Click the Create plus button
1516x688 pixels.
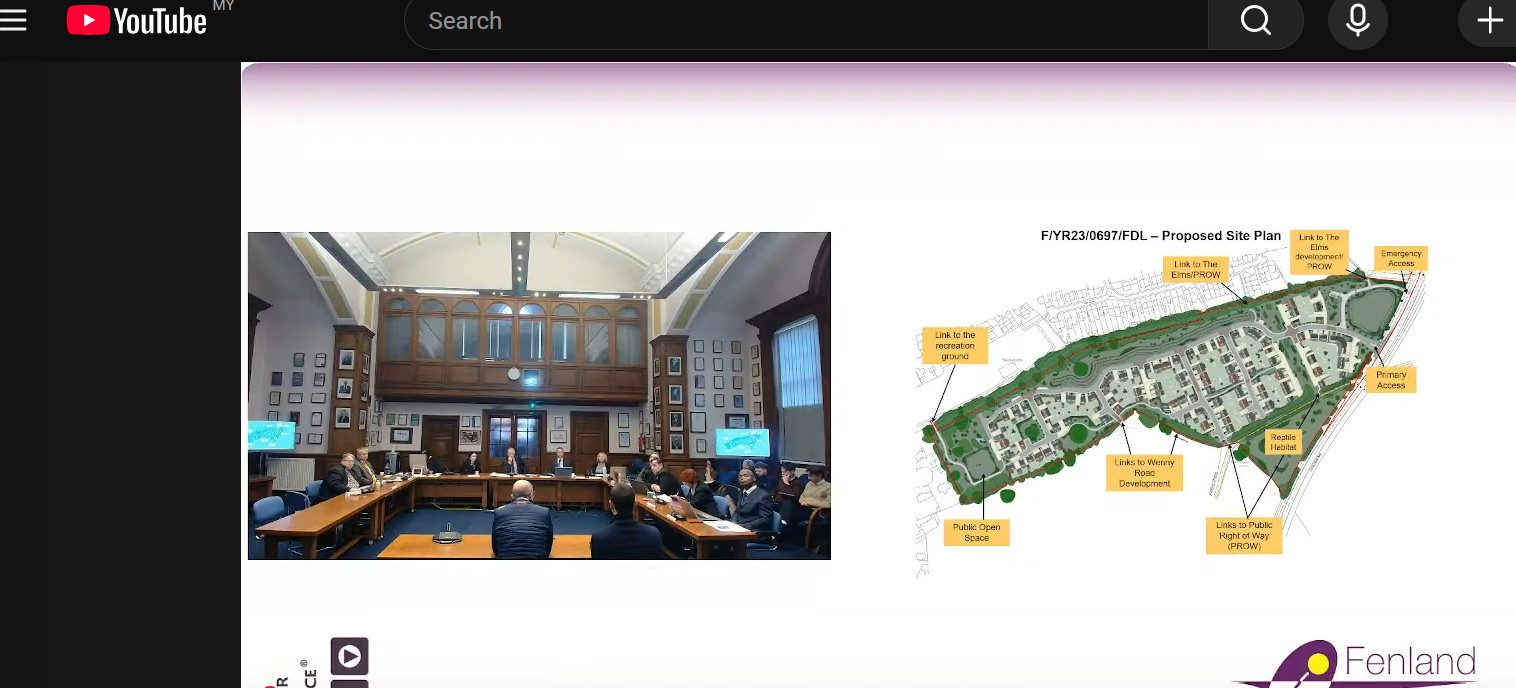(x=1489, y=21)
